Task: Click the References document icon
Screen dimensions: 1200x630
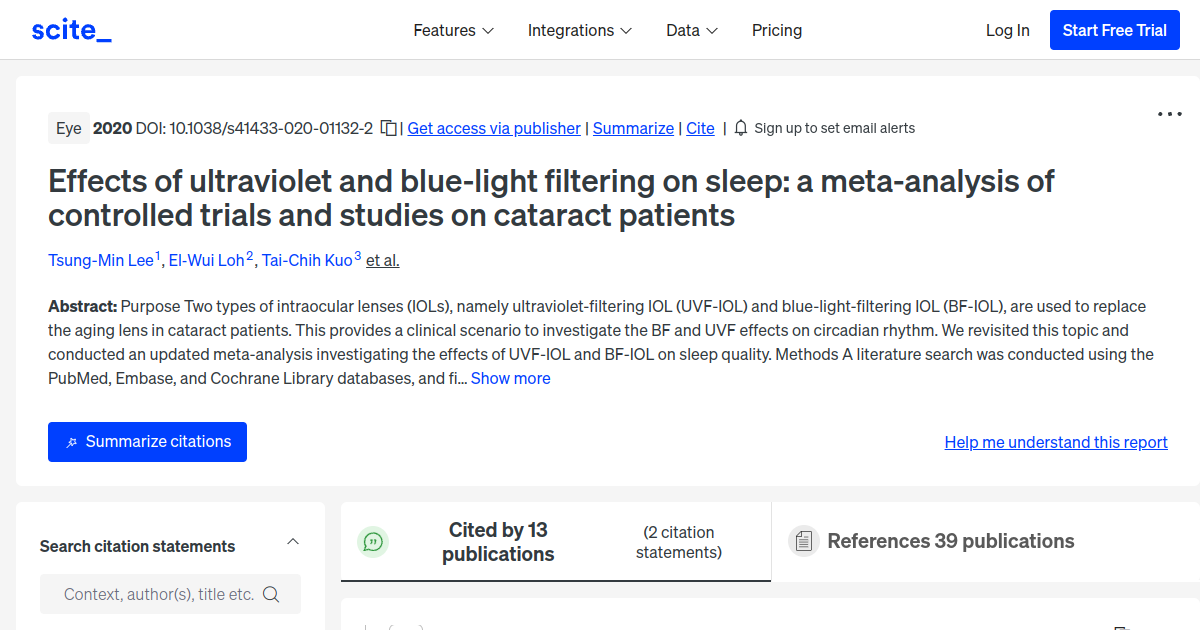Action: (x=803, y=540)
